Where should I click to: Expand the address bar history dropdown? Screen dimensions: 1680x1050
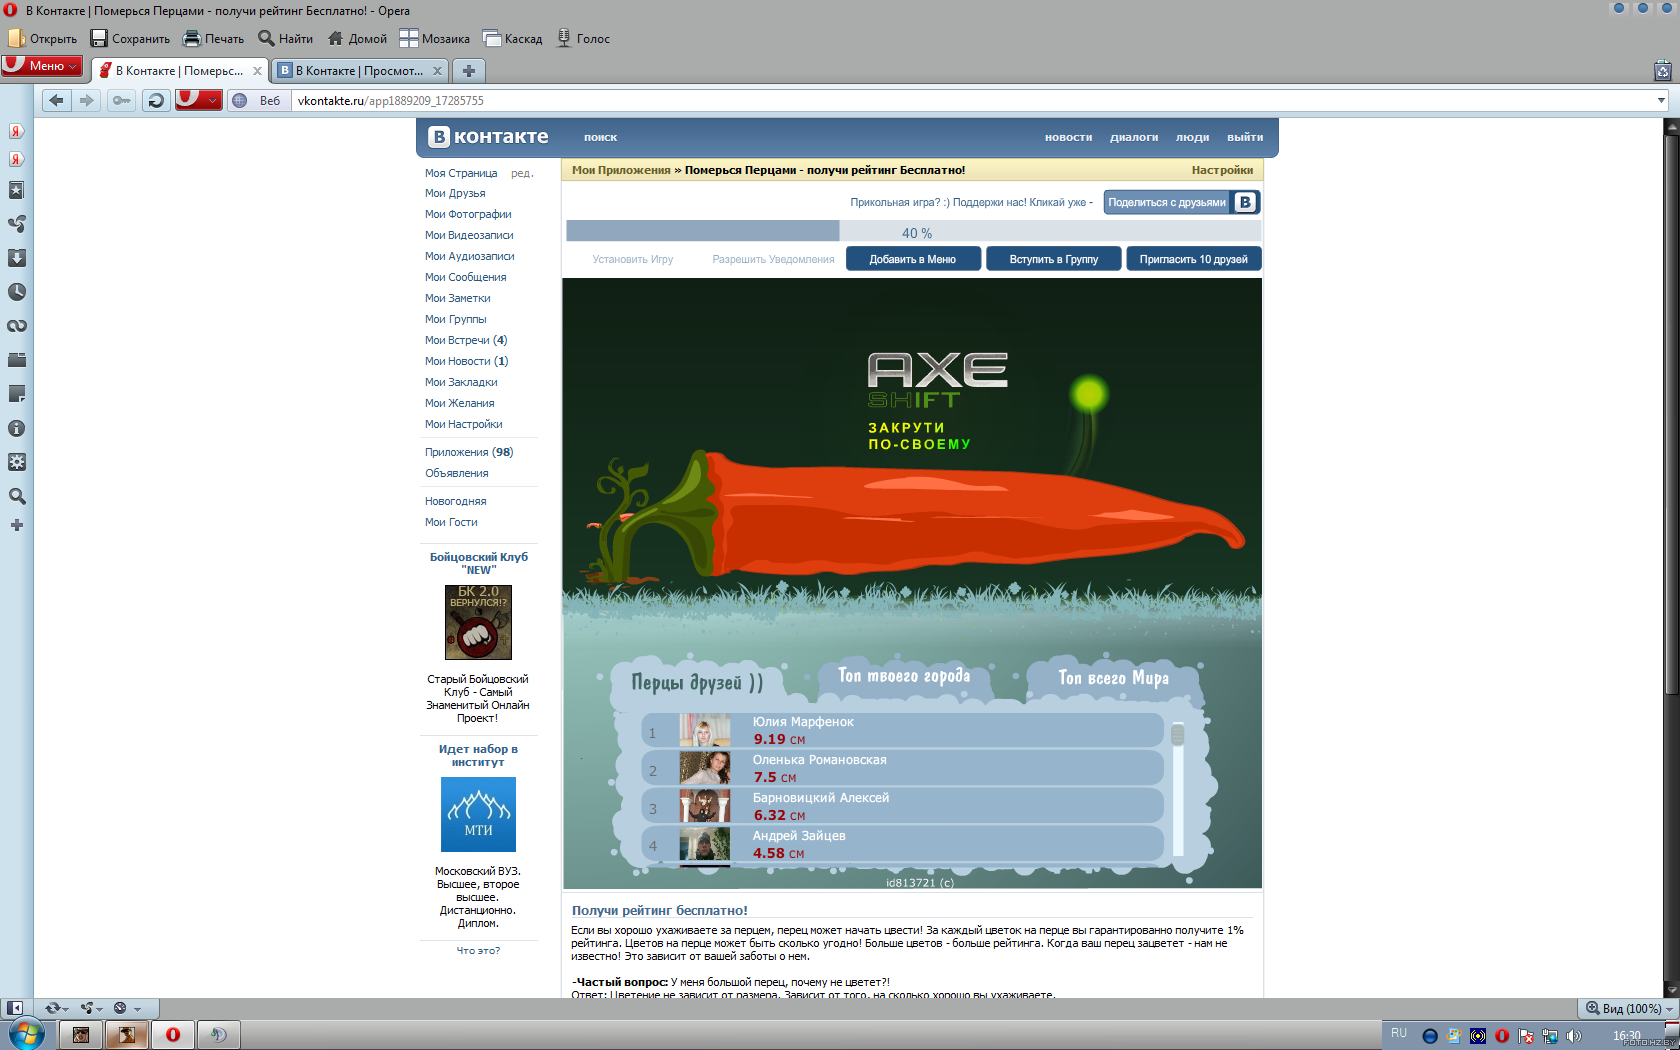pyautogui.click(x=1661, y=100)
